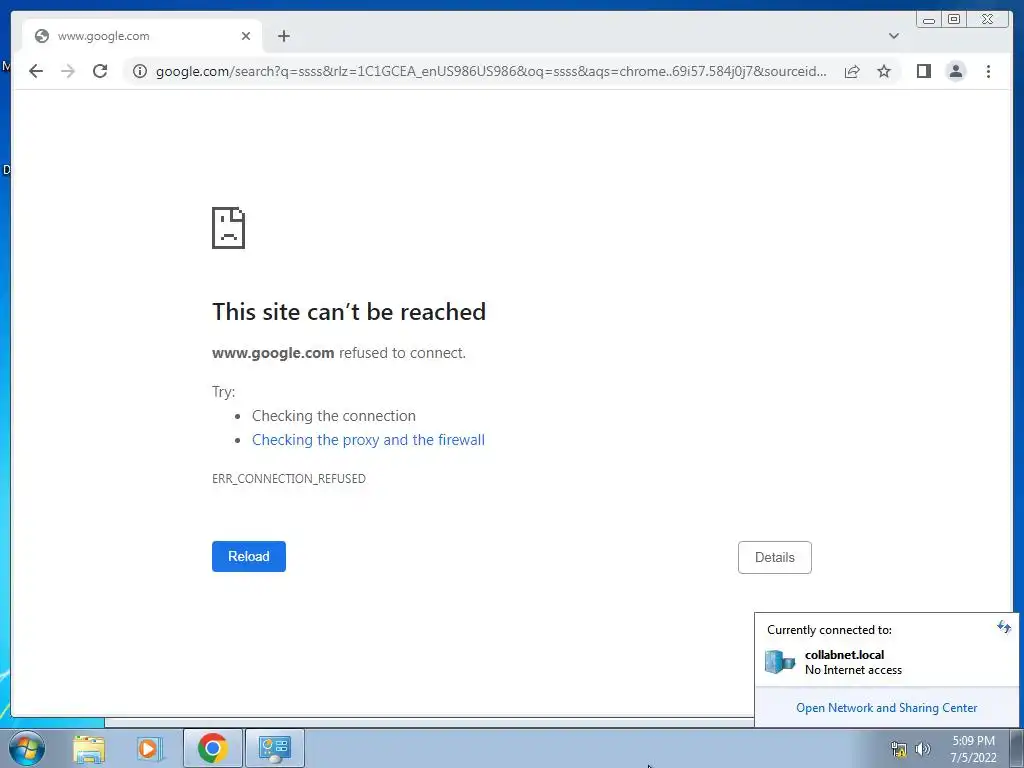Image resolution: width=1024 pixels, height=768 pixels.
Task: Select the www.google.com tab
Action: [142, 36]
